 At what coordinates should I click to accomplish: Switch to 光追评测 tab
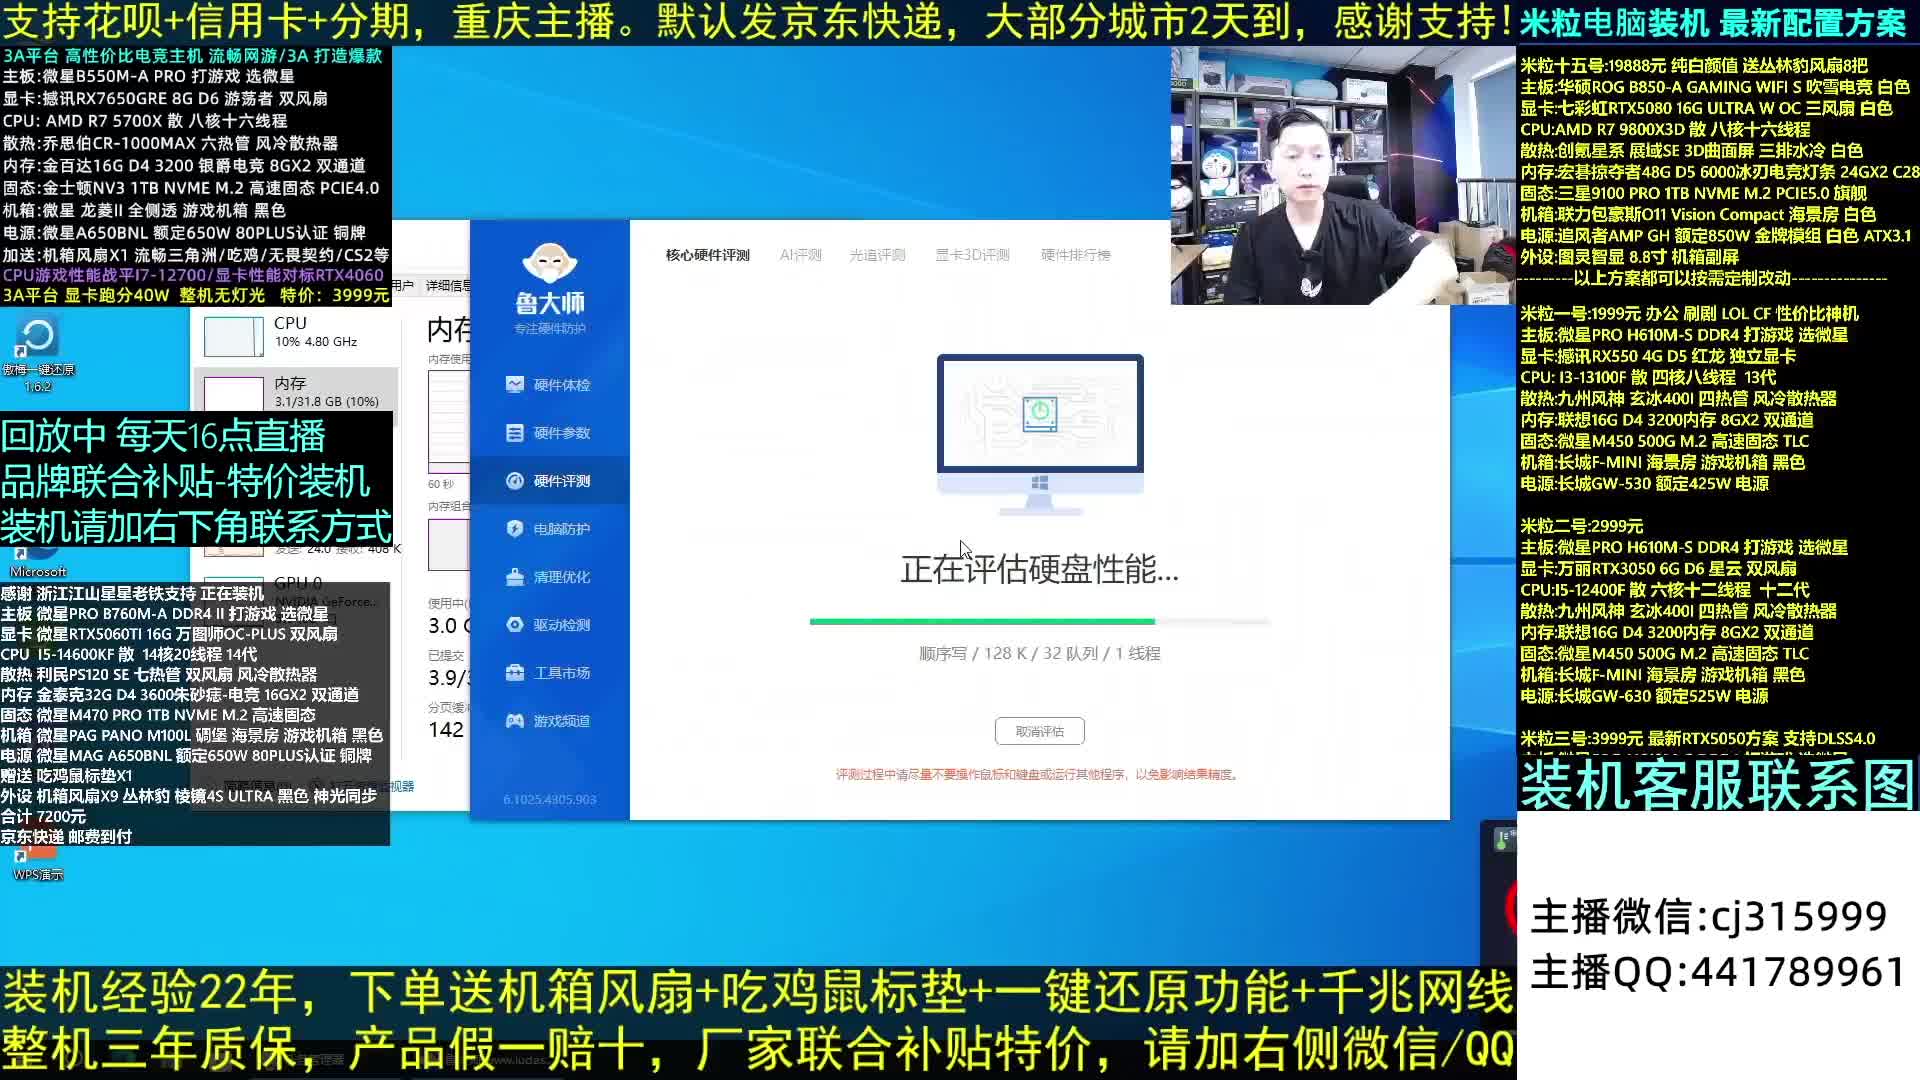pyautogui.click(x=877, y=255)
